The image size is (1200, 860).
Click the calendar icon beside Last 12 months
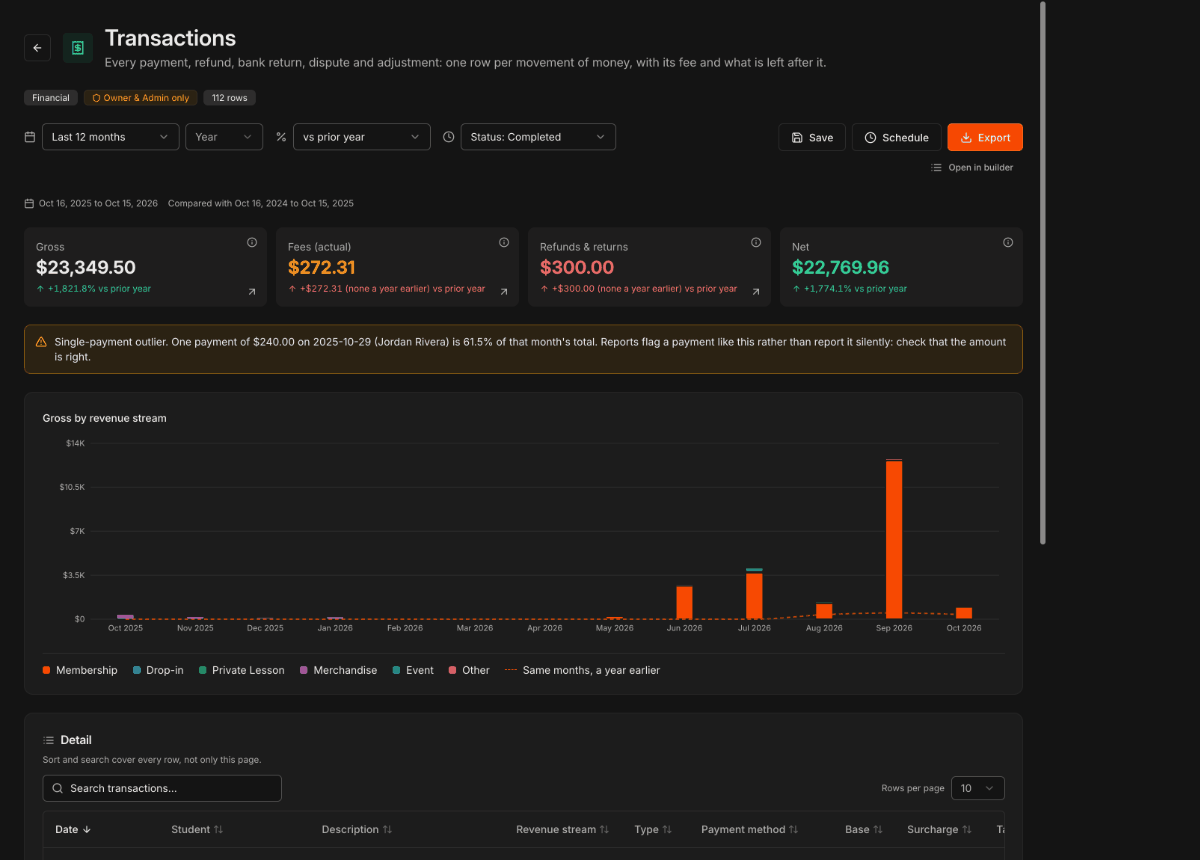coord(30,137)
